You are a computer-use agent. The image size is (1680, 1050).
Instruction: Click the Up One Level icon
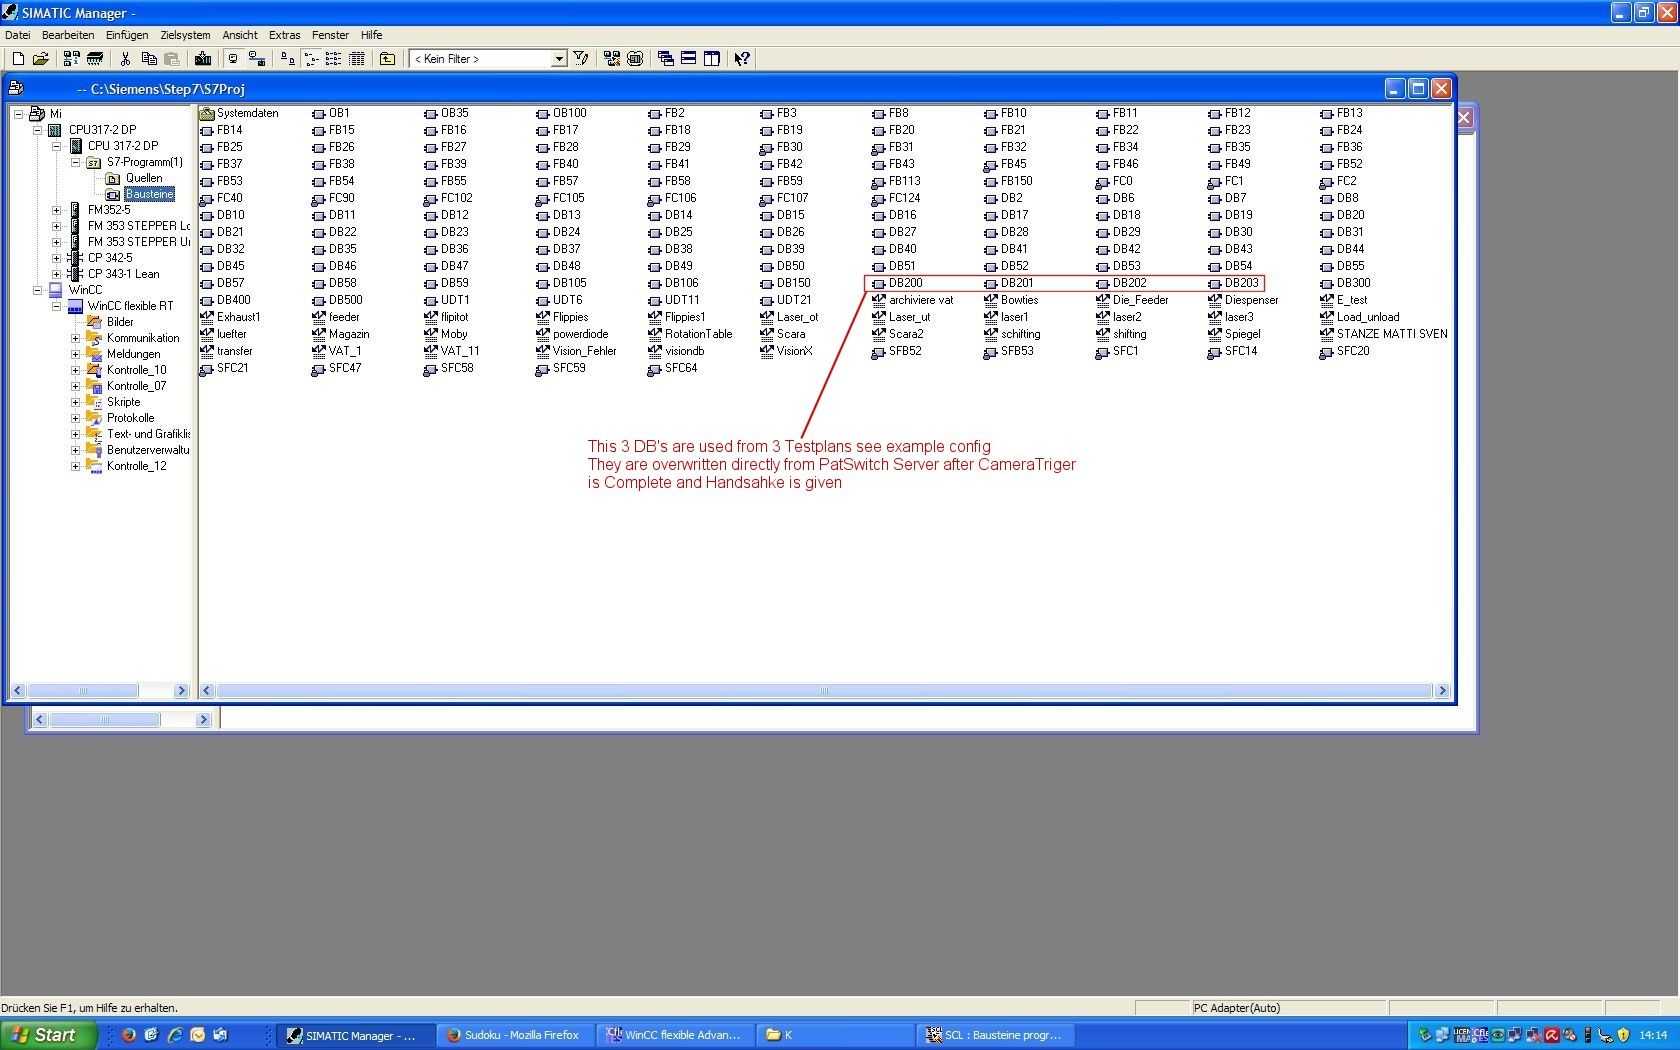[388, 59]
